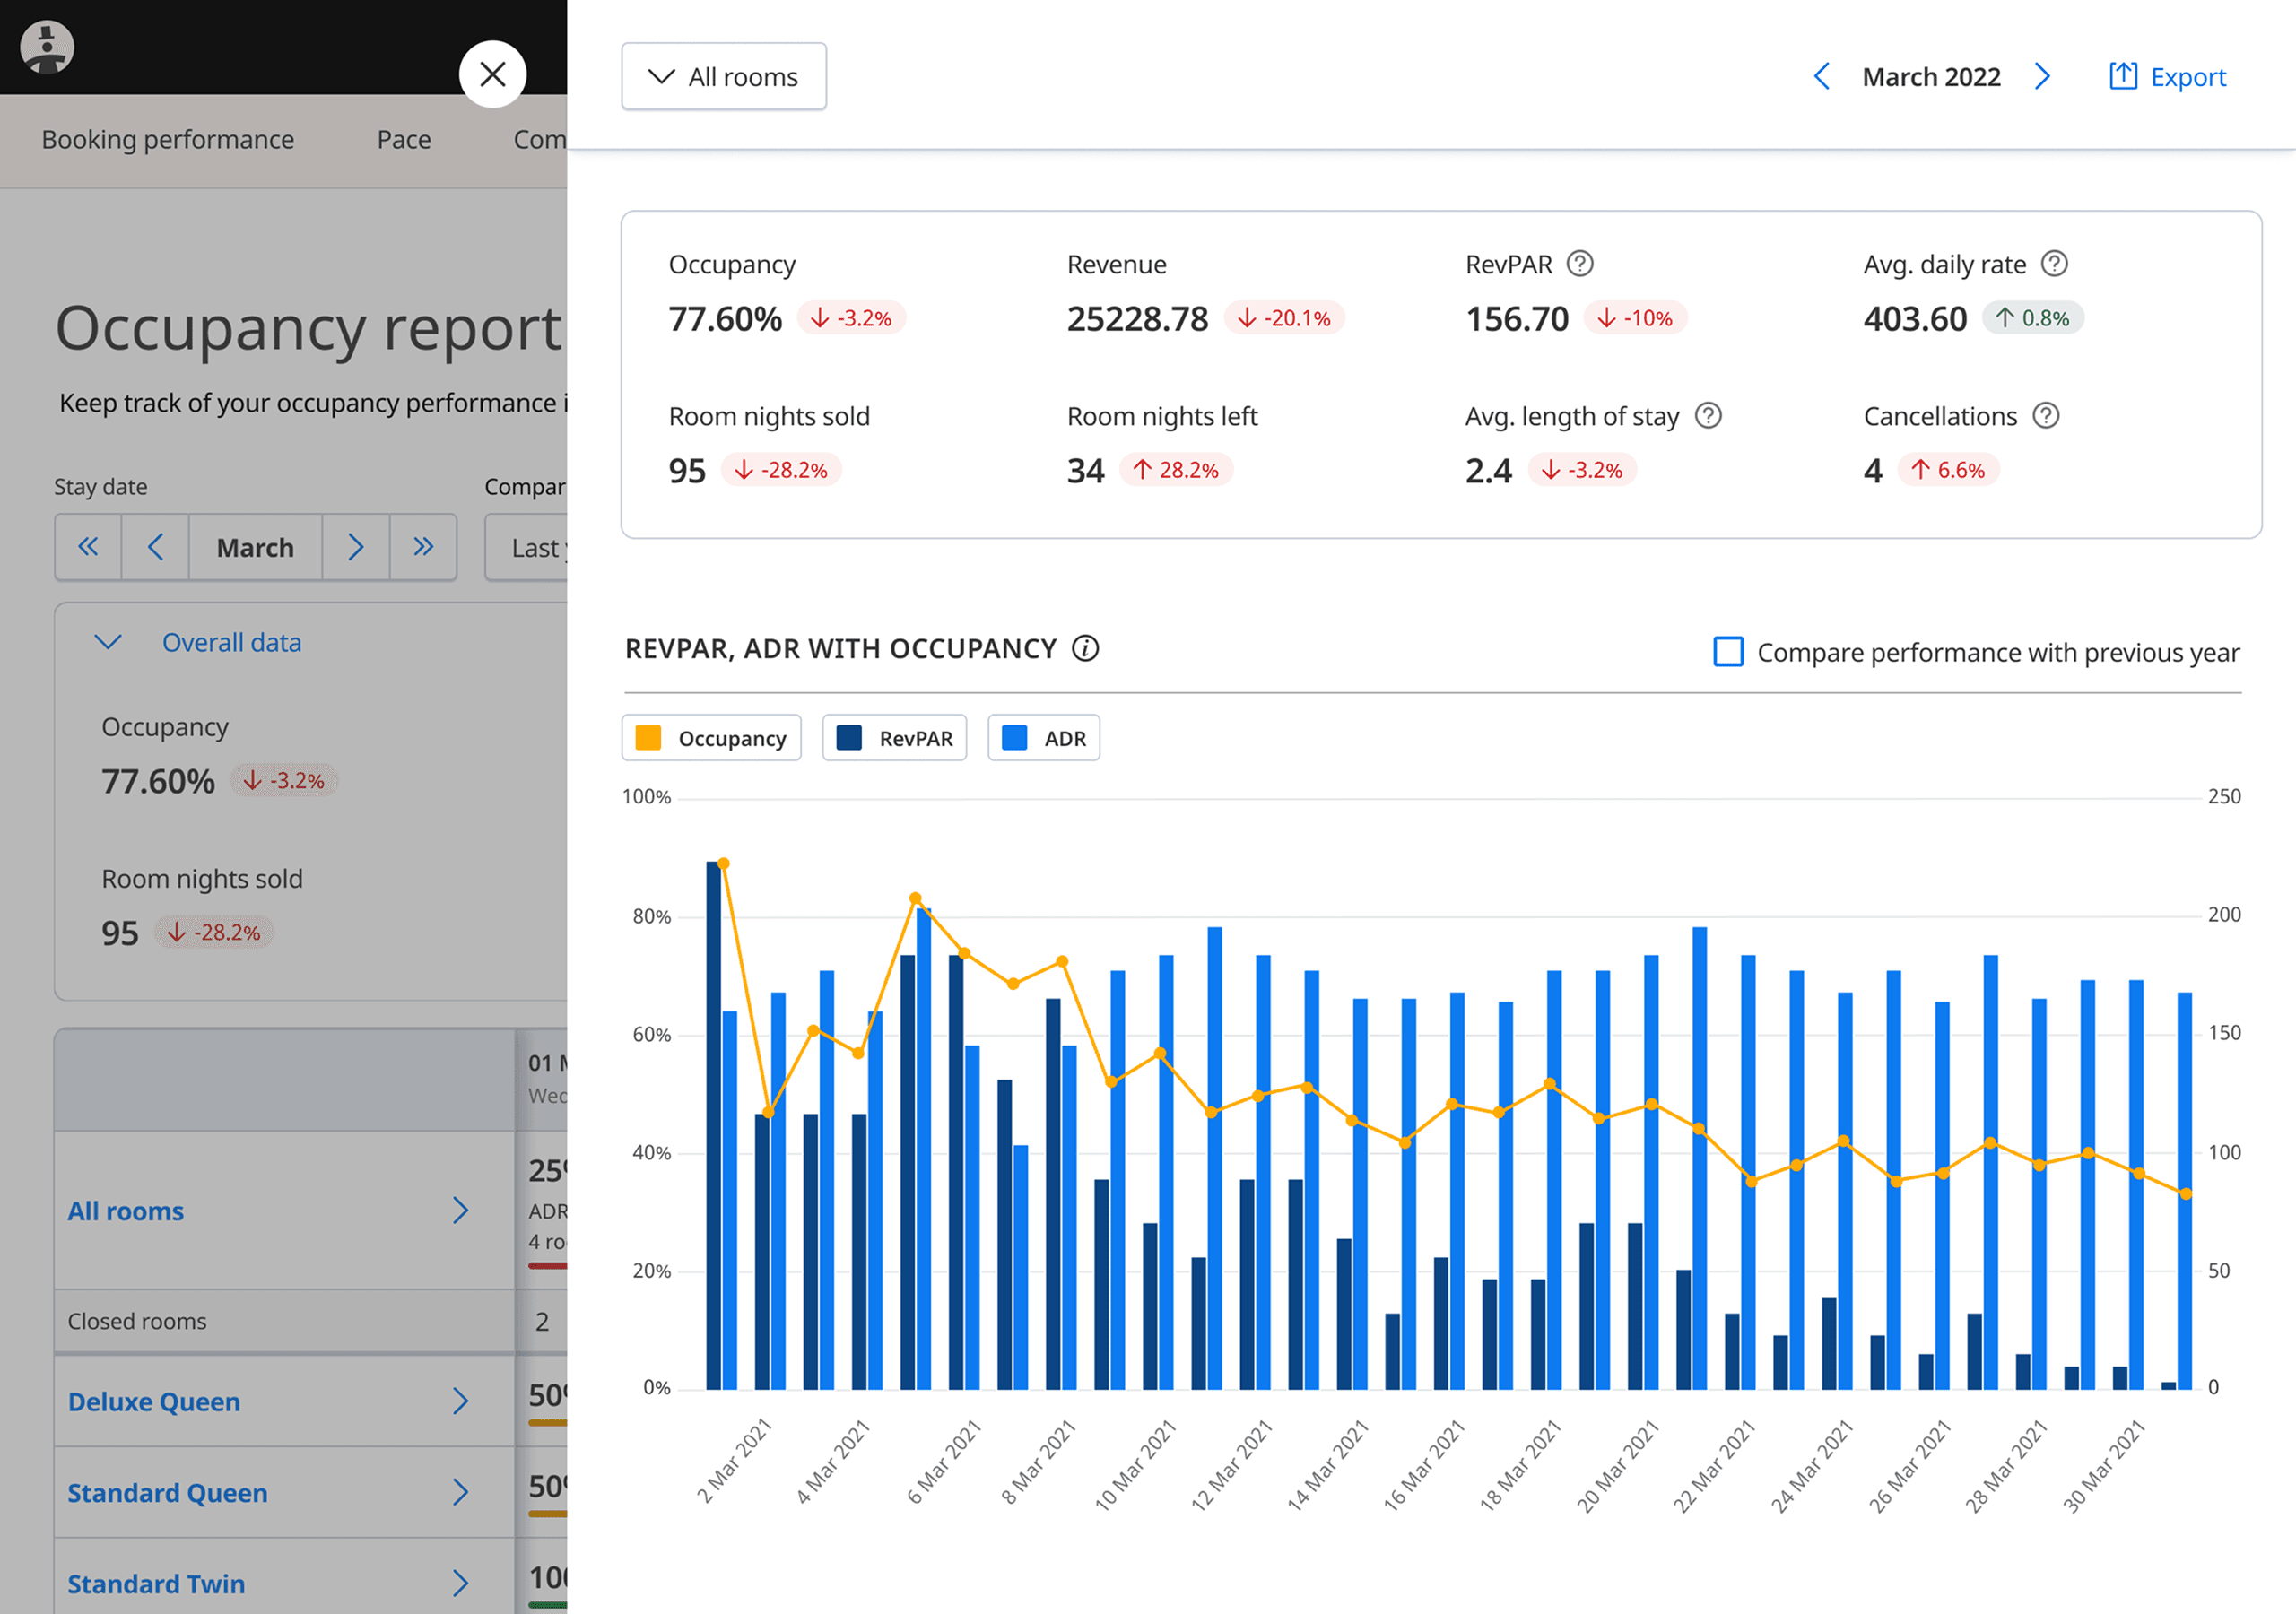Click the Avg. daily rate help icon
This screenshot has height=1614, width=2296.
tap(2053, 264)
